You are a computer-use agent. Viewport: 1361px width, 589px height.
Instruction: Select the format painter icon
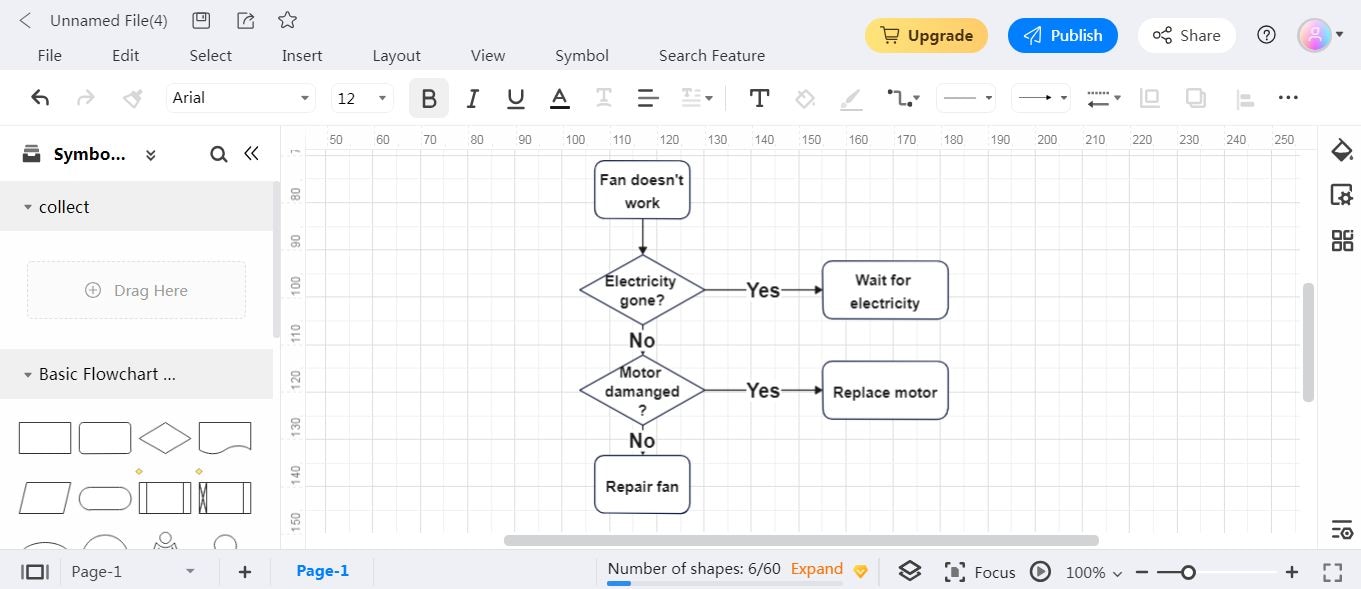(x=132, y=98)
